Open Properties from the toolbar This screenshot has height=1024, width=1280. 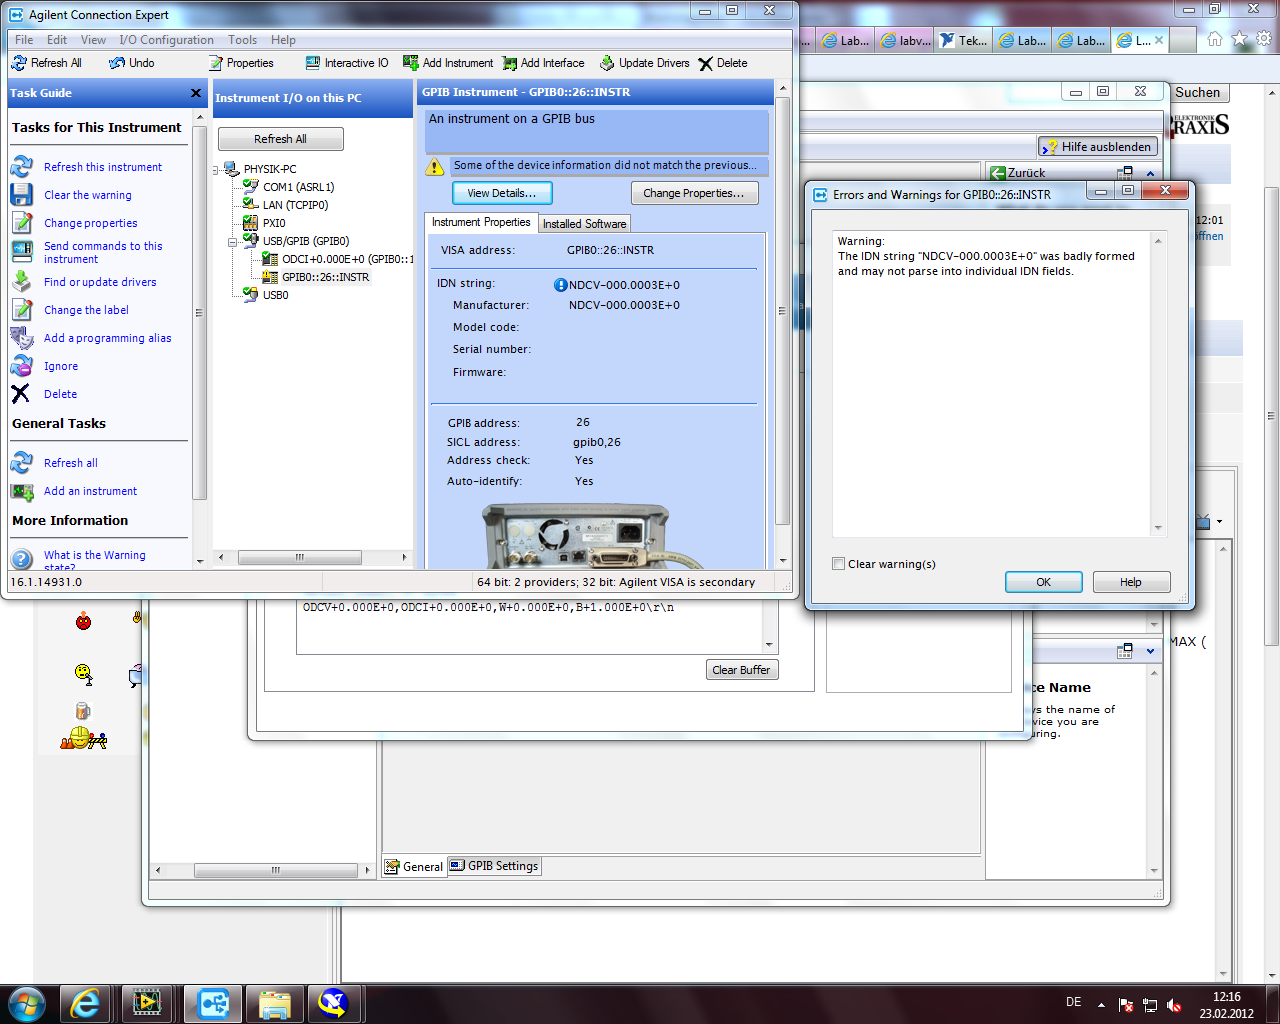[x=241, y=63]
